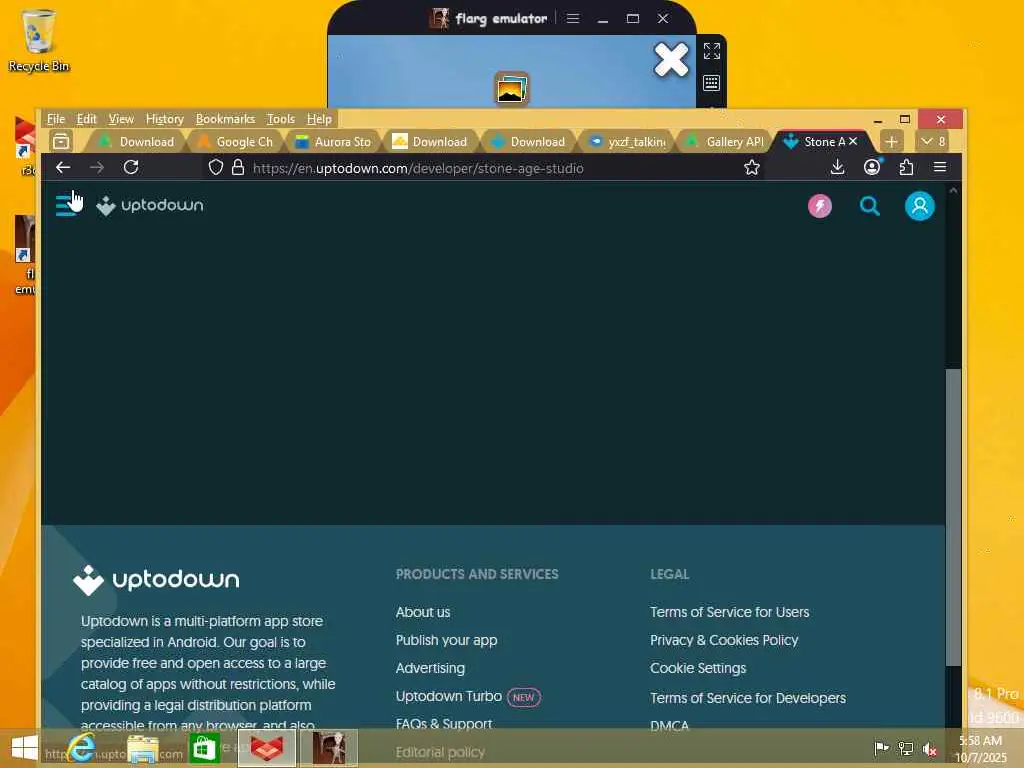The image size is (1024, 768).
Task: Open the Privacy & Cookies Policy link
Action: [x=724, y=641]
